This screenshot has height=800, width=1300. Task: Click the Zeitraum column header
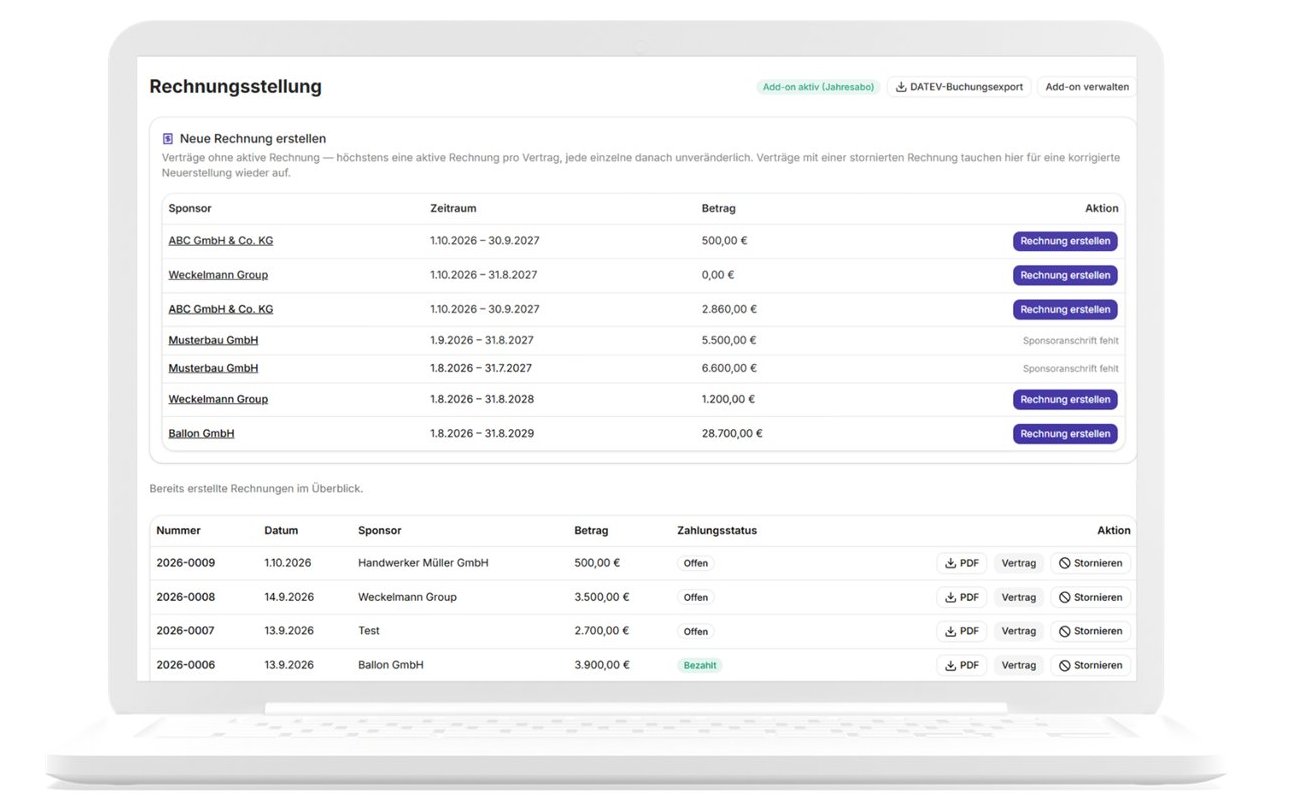pyautogui.click(x=453, y=208)
